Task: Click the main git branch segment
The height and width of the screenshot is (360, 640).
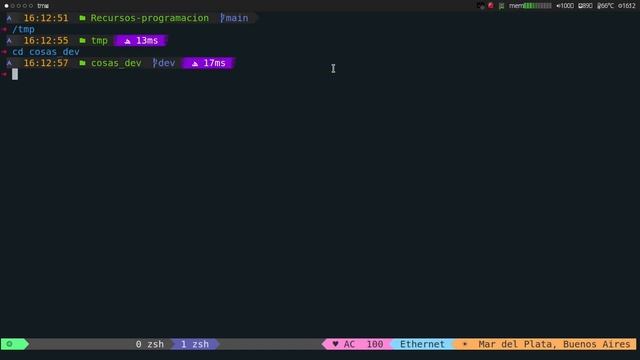Action: pyautogui.click(x=234, y=18)
